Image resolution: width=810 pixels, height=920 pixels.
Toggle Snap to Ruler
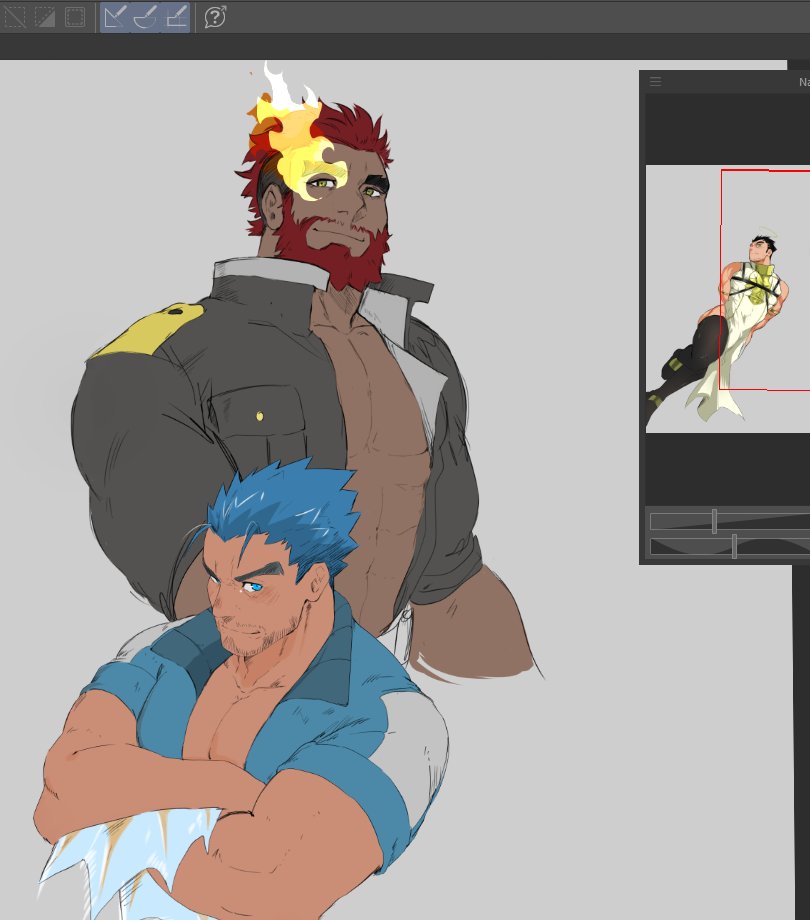[x=114, y=17]
